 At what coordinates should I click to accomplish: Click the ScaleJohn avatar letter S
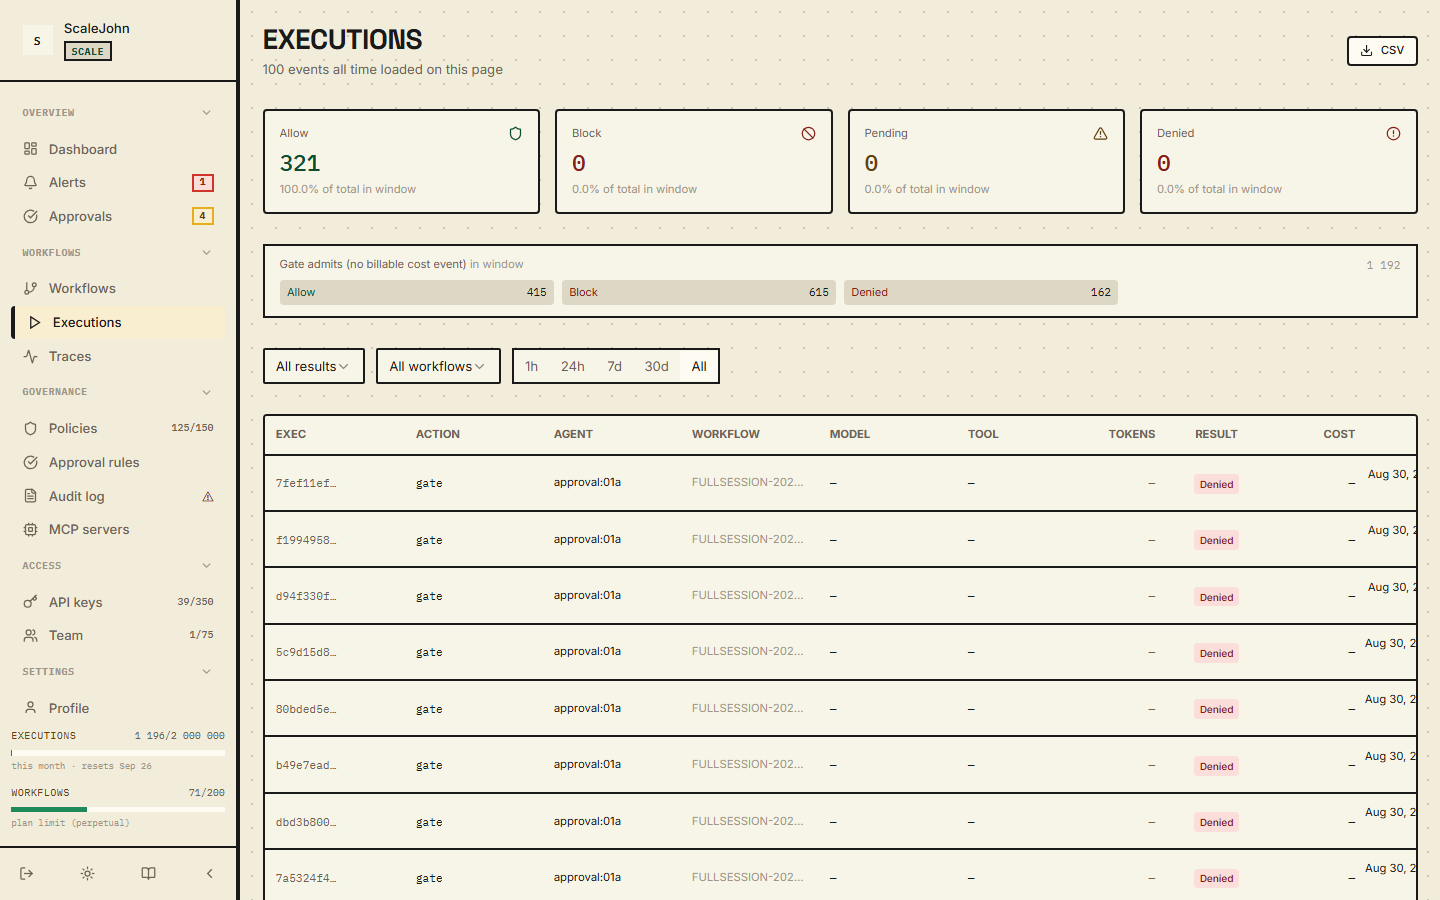click(37, 40)
